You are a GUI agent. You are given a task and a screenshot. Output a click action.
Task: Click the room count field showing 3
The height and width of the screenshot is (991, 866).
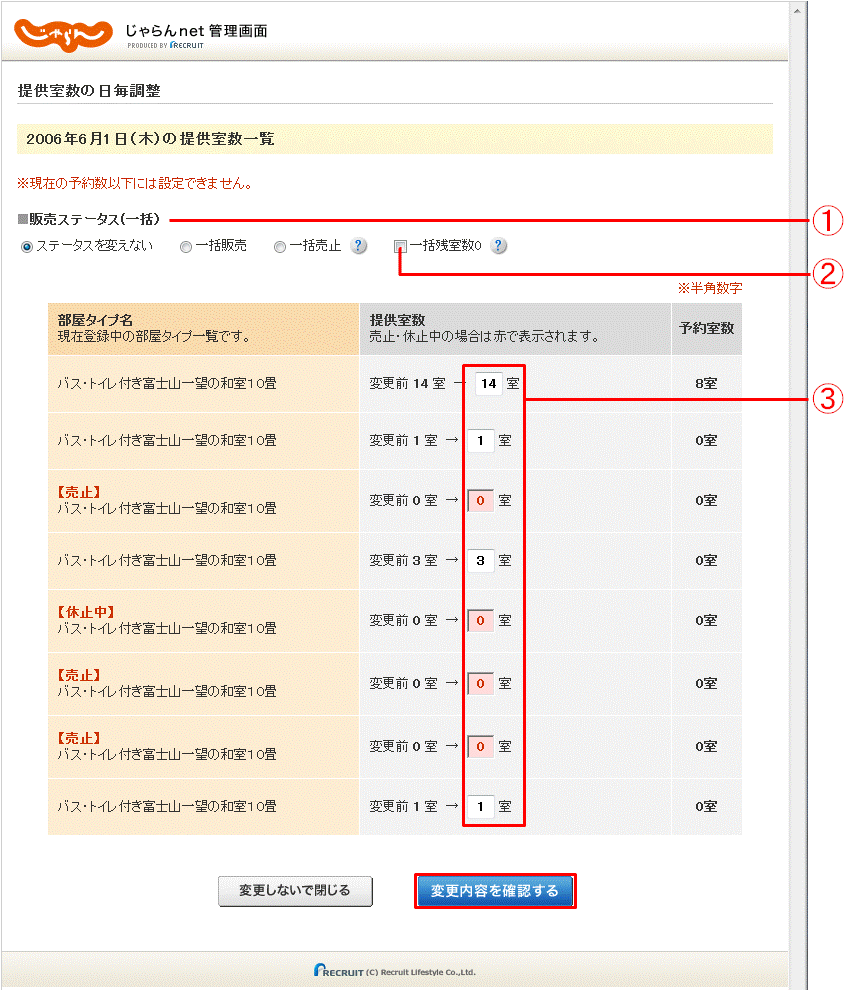480,561
